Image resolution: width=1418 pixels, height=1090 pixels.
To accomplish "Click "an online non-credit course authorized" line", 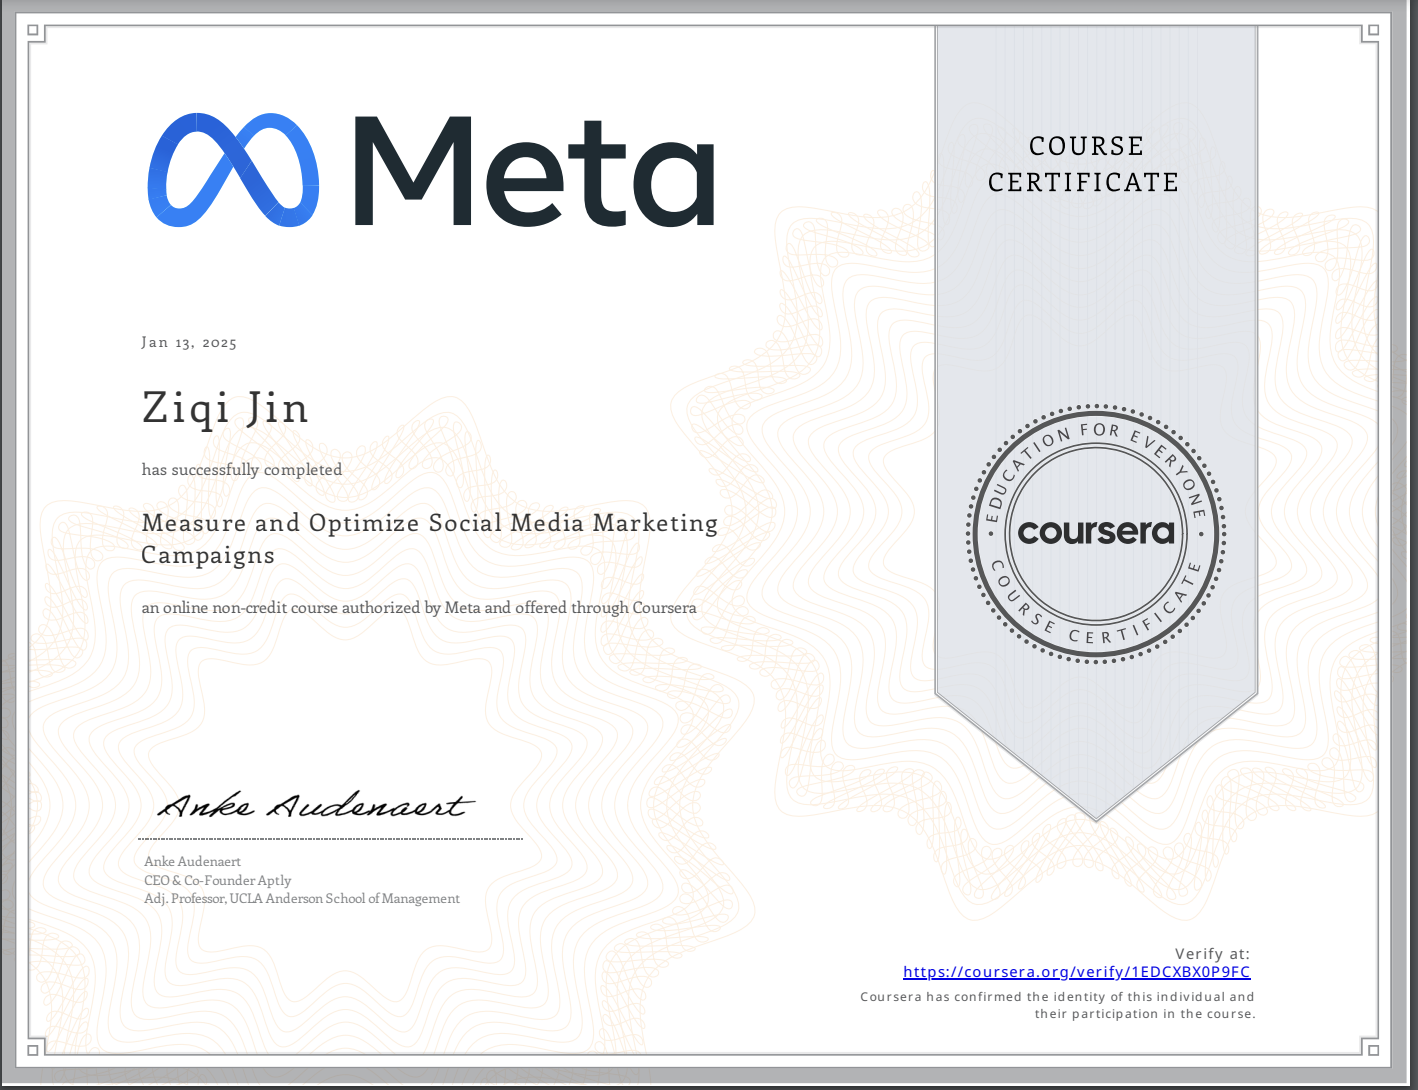I will (419, 608).
